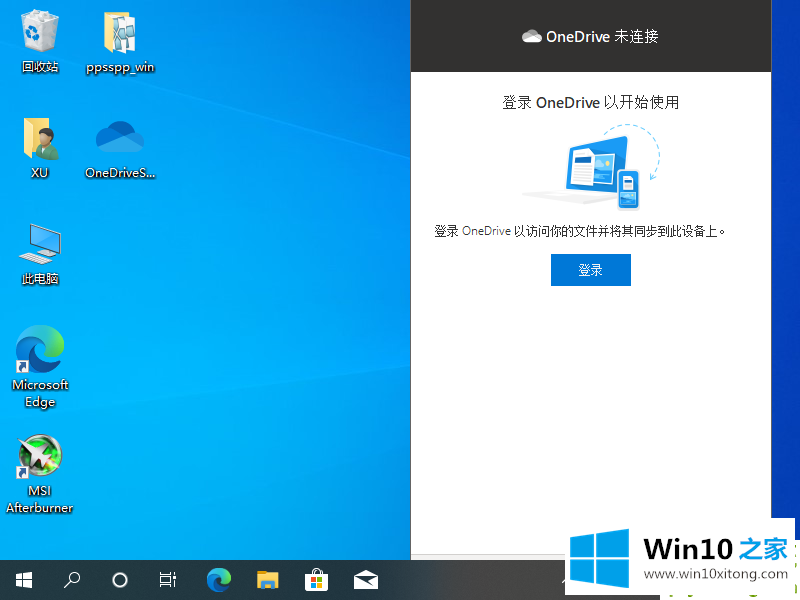Image resolution: width=800 pixels, height=600 pixels.
Task: Open Microsoft Store from taskbar
Action: (316, 580)
